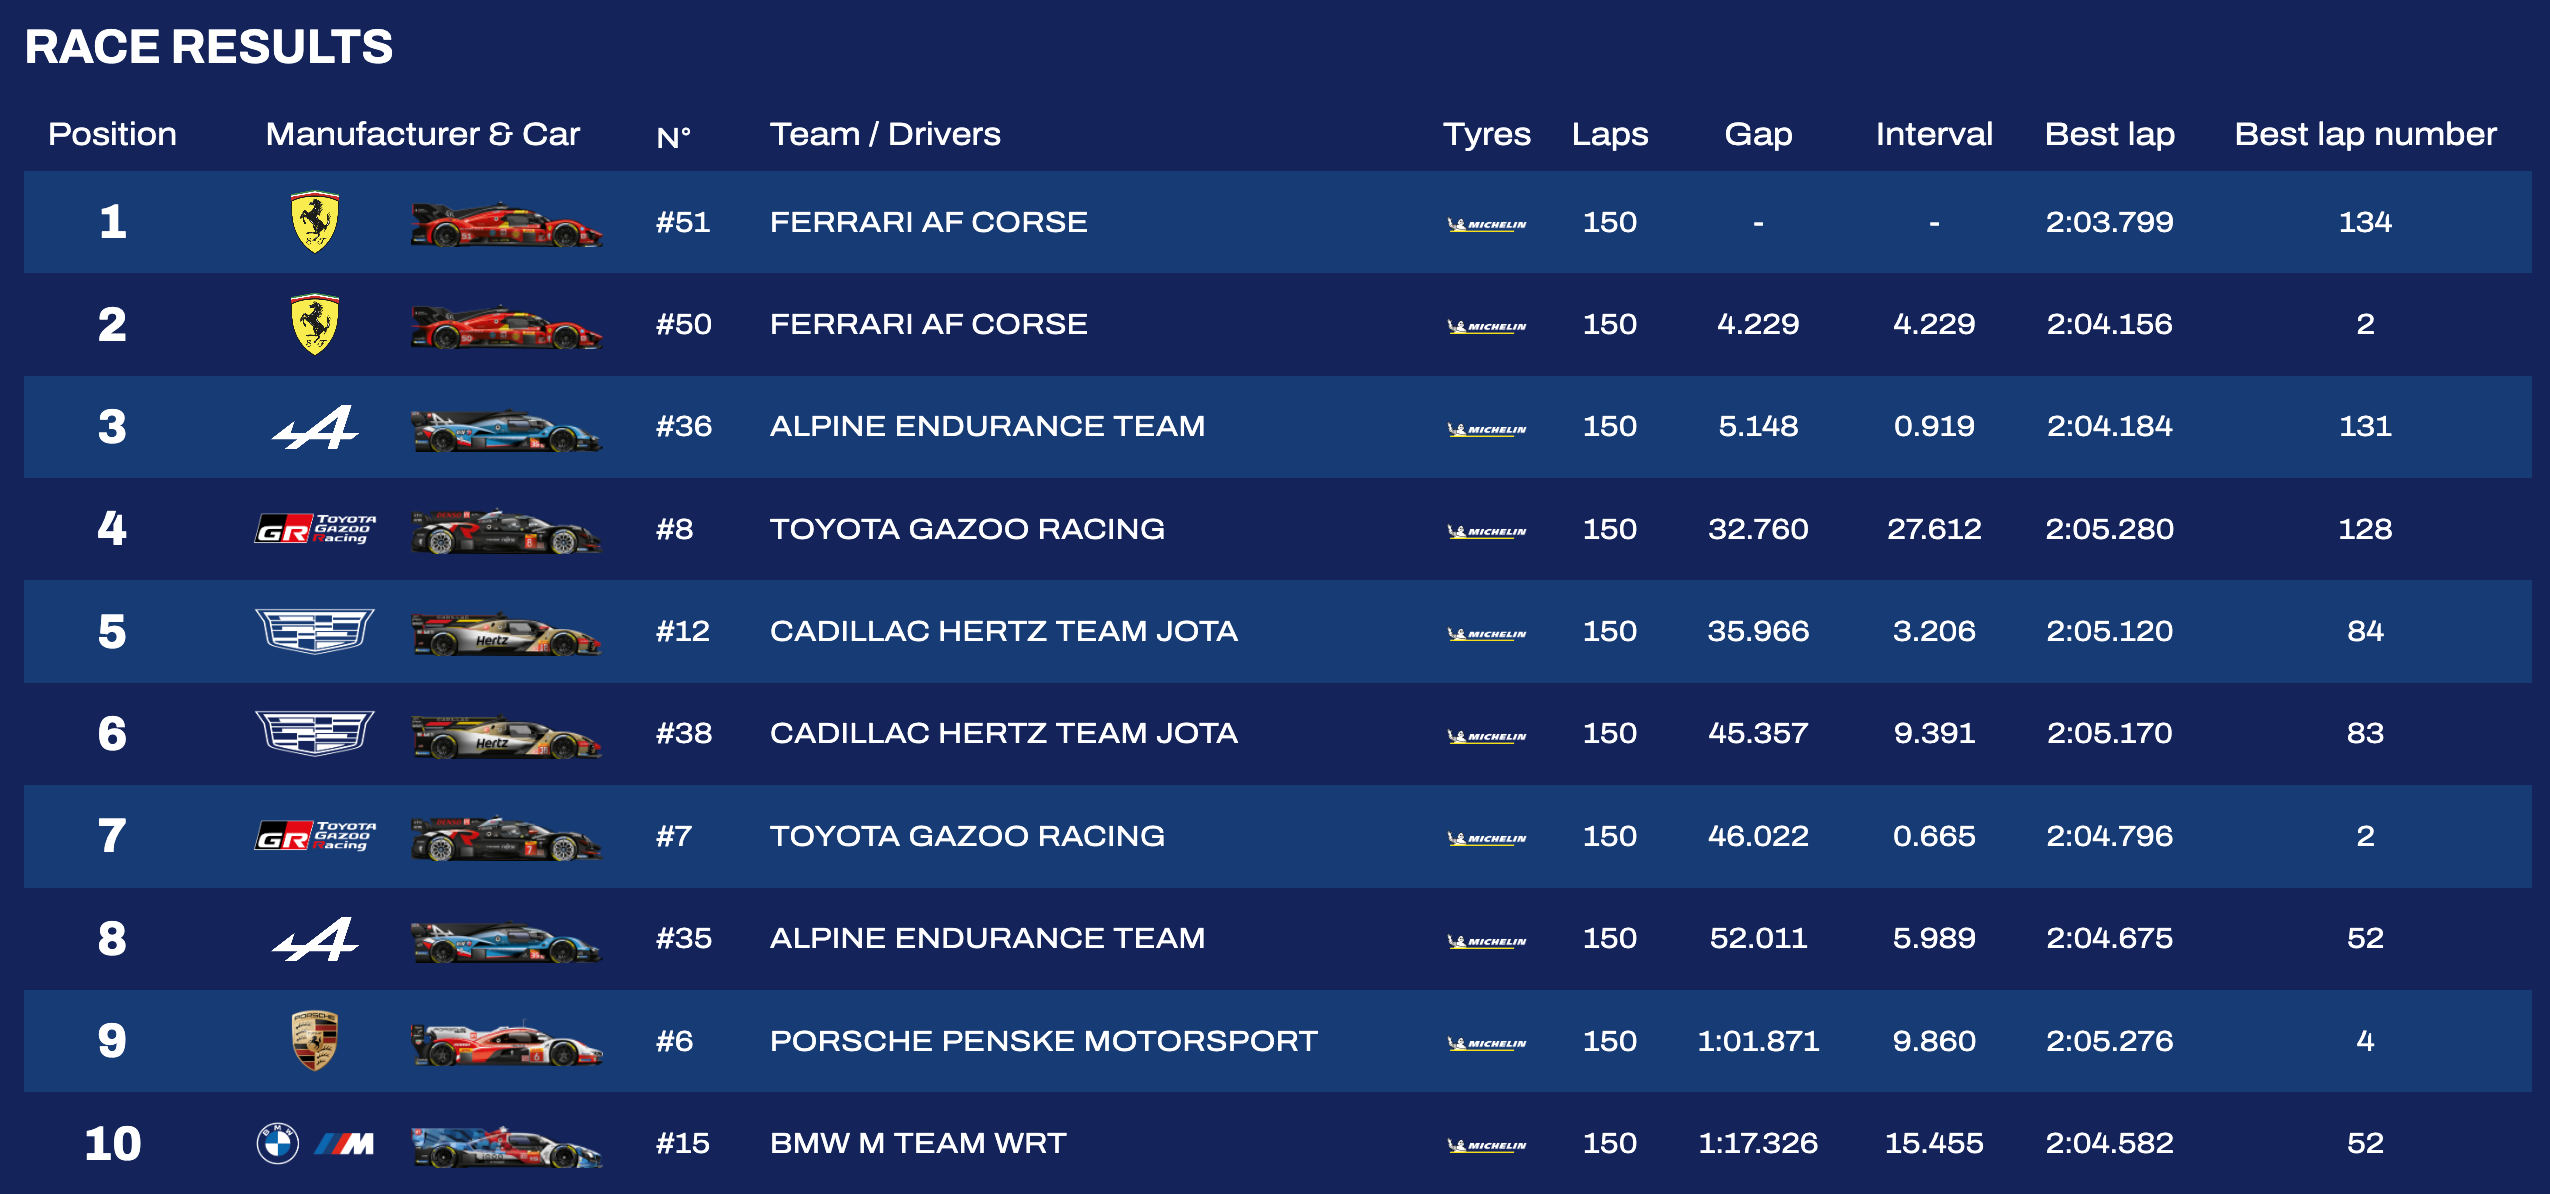This screenshot has width=2550, height=1194.
Task: Click the BMW roundel logo in row 10
Action: coord(278,1143)
